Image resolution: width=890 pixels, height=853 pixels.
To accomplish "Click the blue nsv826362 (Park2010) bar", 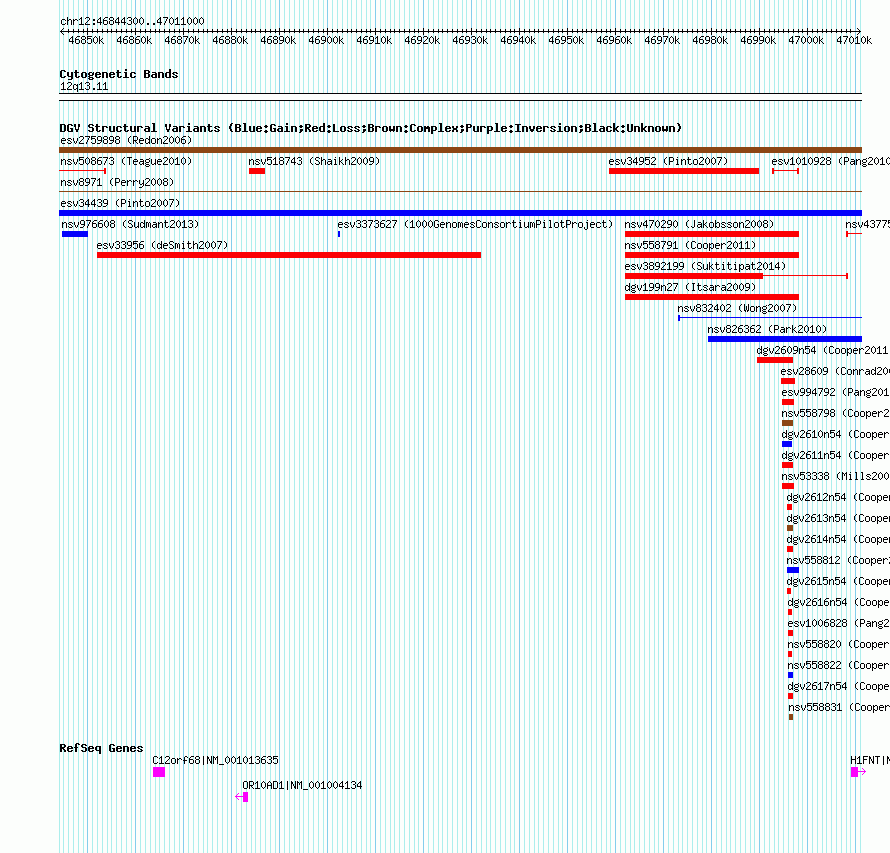I will click(784, 339).
